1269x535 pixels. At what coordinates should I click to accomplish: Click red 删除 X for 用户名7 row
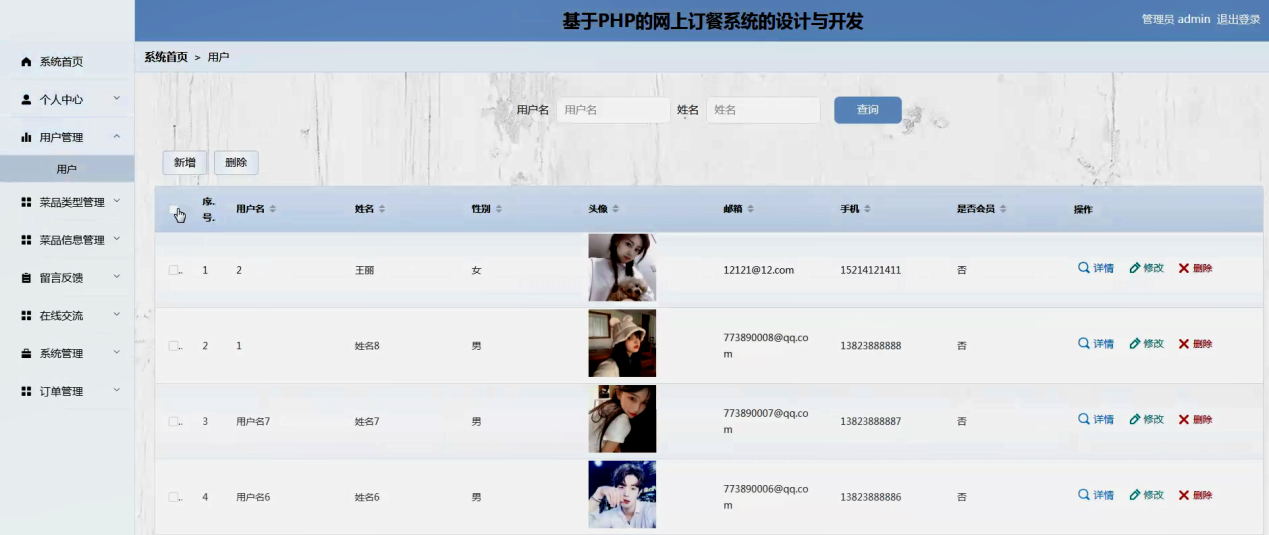1184,420
